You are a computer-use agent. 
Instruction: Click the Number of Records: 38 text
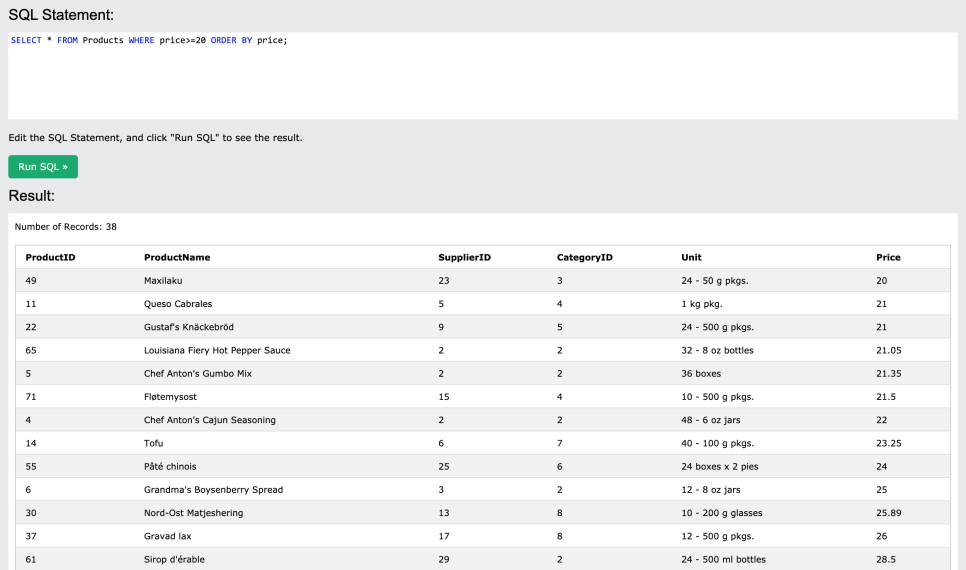tap(65, 227)
